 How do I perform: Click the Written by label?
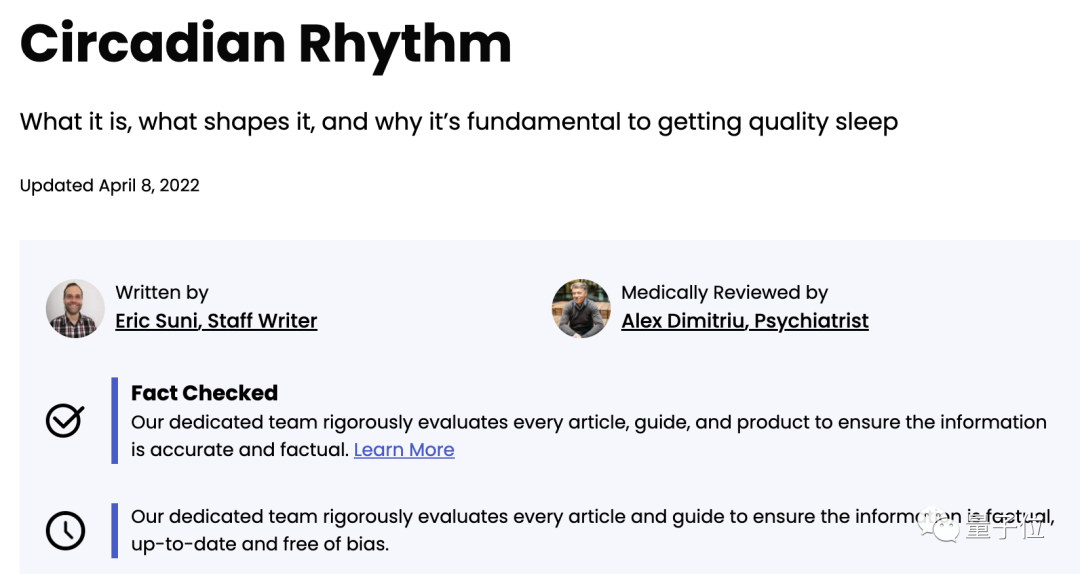click(162, 292)
